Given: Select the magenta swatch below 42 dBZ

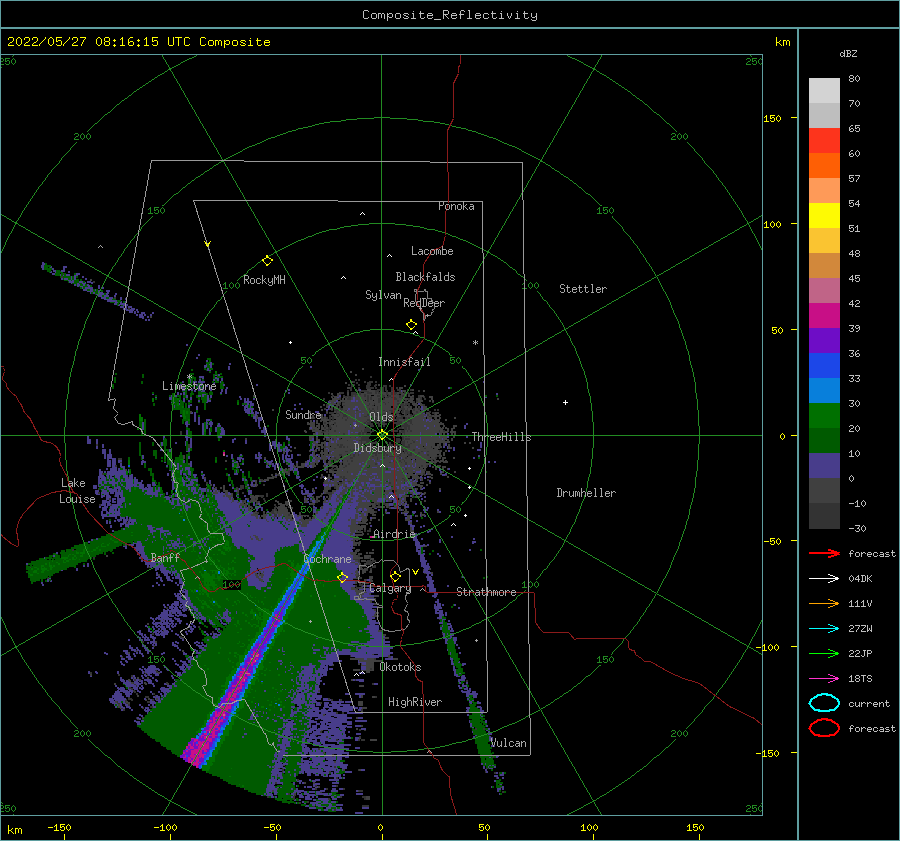Looking at the screenshot, I should pyautogui.click(x=824, y=316).
